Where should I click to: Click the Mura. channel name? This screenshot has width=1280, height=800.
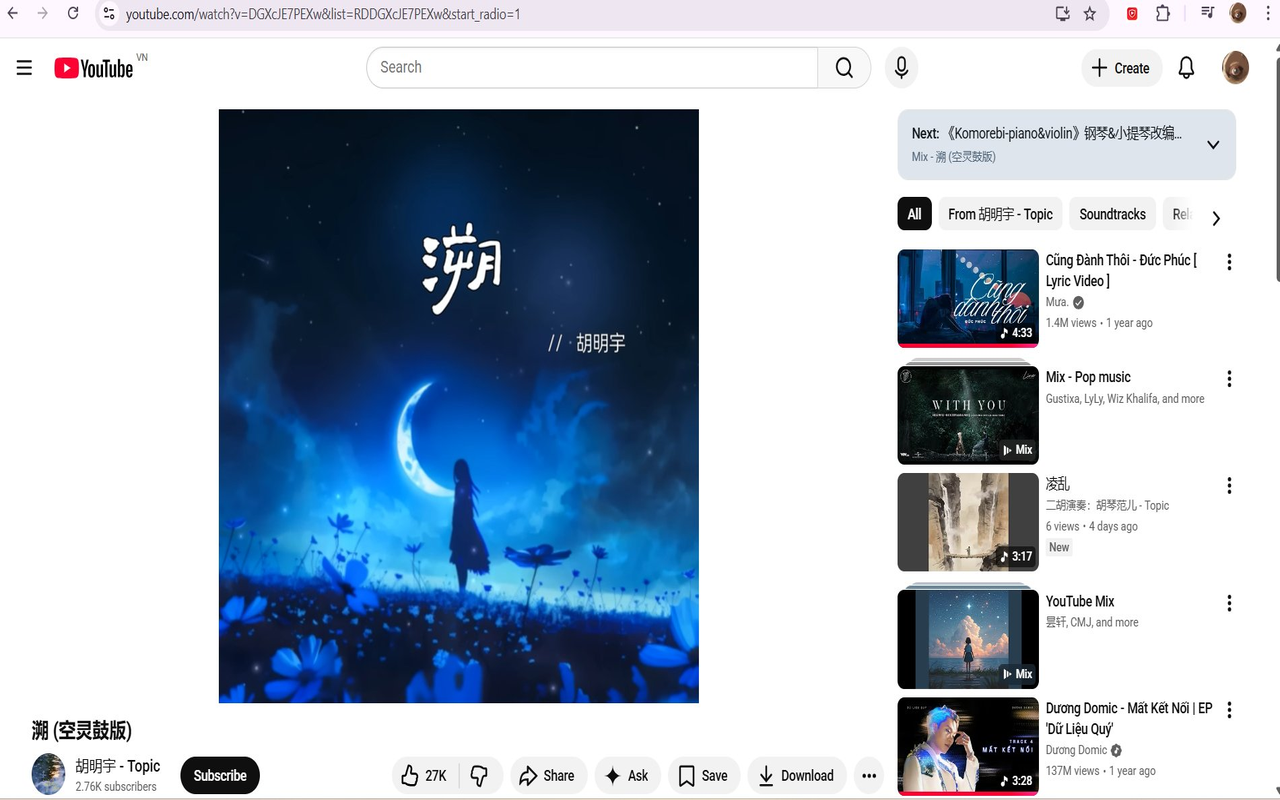(1057, 302)
